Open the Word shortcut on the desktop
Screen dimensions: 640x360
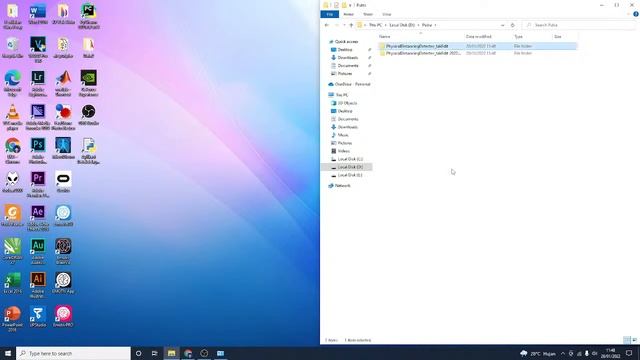click(x=38, y=15)
